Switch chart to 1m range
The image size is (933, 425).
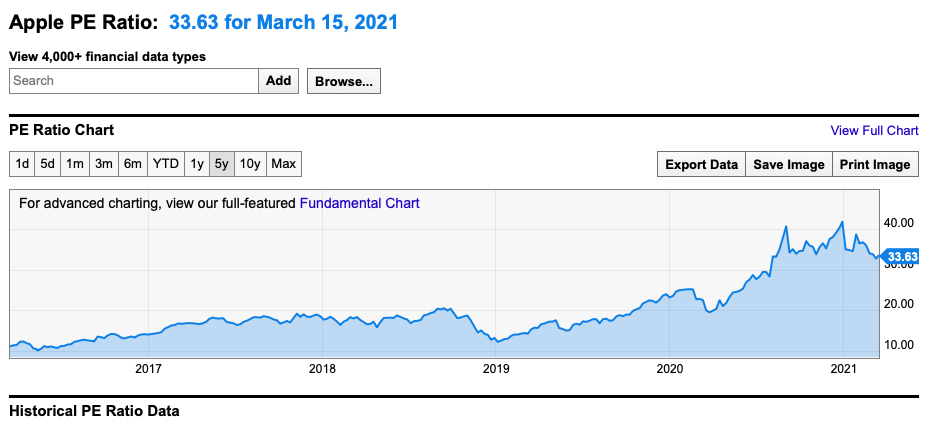point(74,164)
